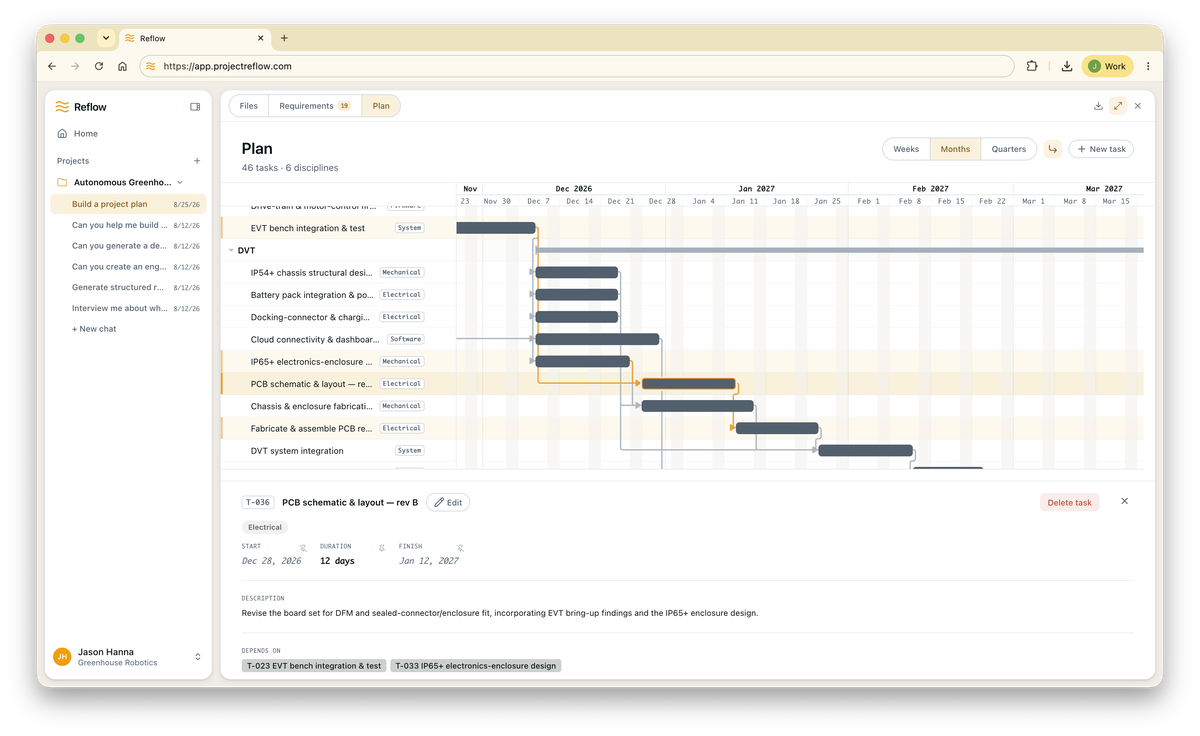
Task: Select the Fabricate & assemble PCB Gantt bar
Action: click(x=777, y=428)
